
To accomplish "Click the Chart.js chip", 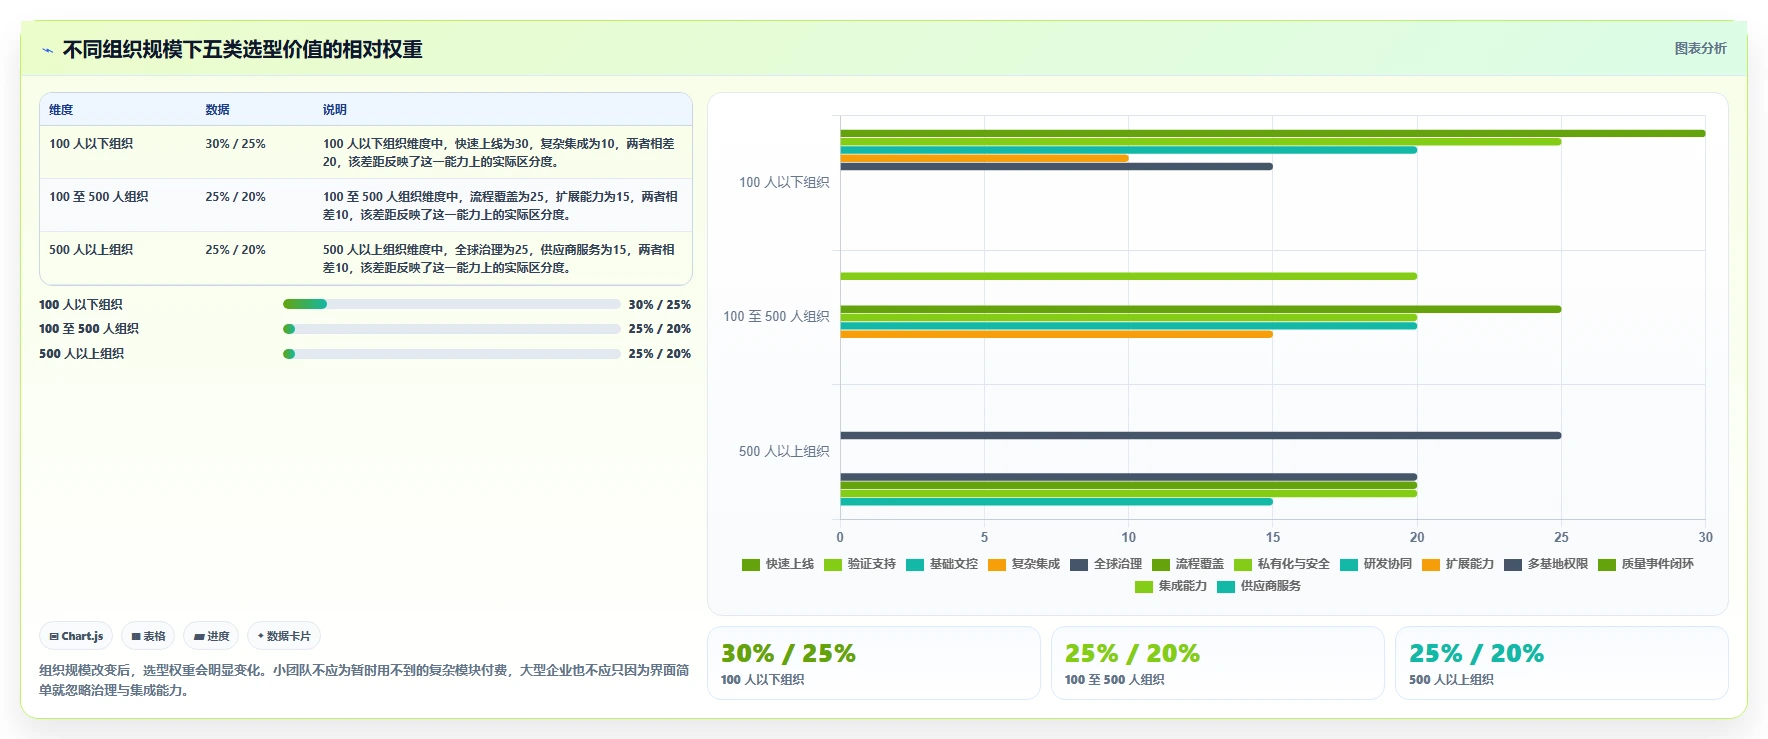I will tap(76, 636).
